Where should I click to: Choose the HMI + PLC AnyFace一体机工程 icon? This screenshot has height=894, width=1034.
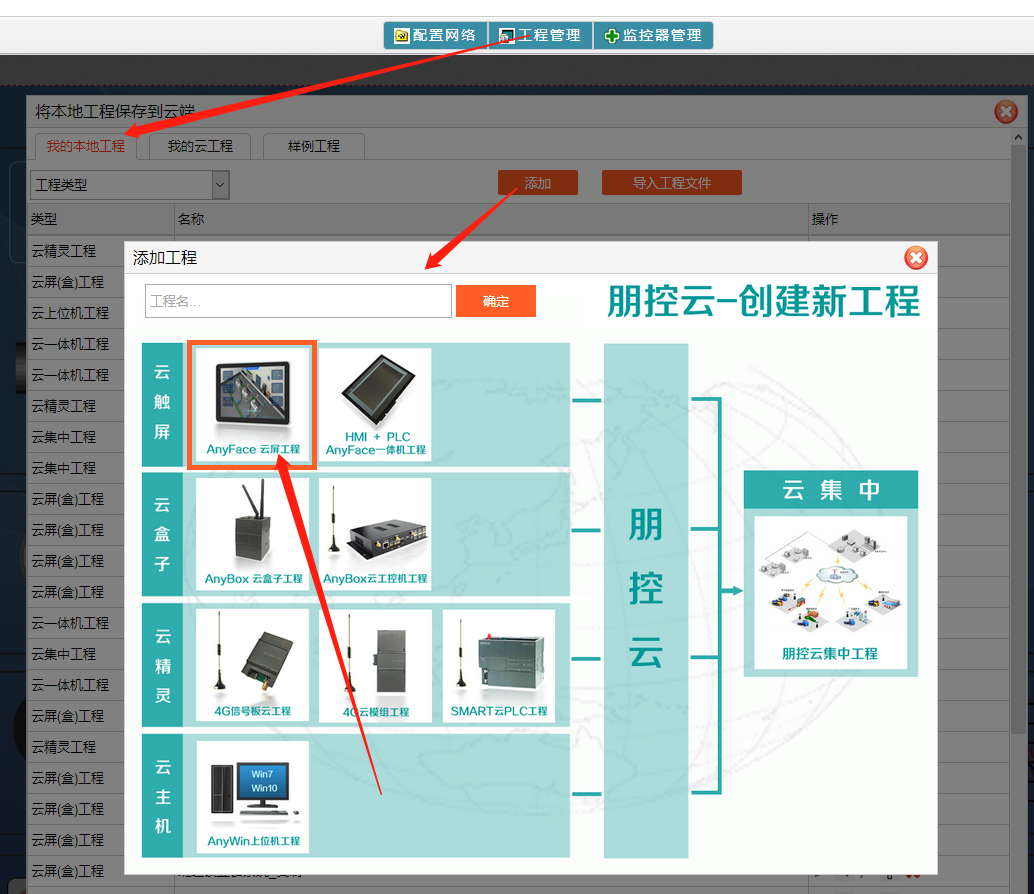tap(375, 402)
